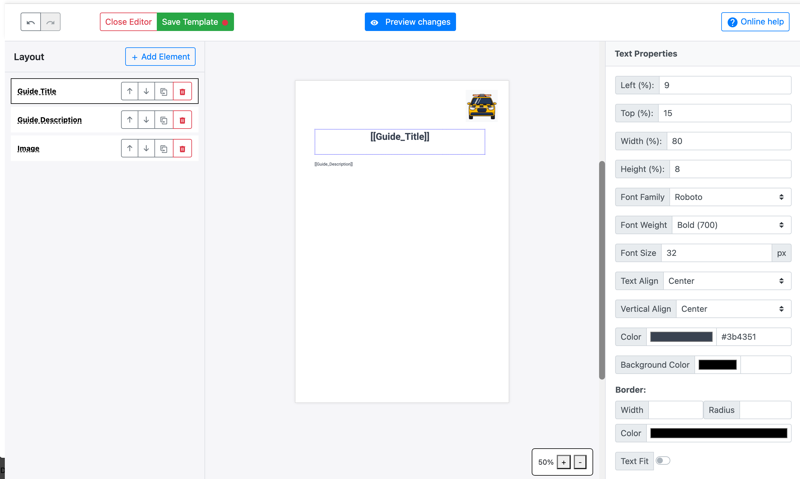Image resolution: width=800 pixels, height=479 pixels.
Task: Open the text Color swatch picker
Action: pos(681,337)
